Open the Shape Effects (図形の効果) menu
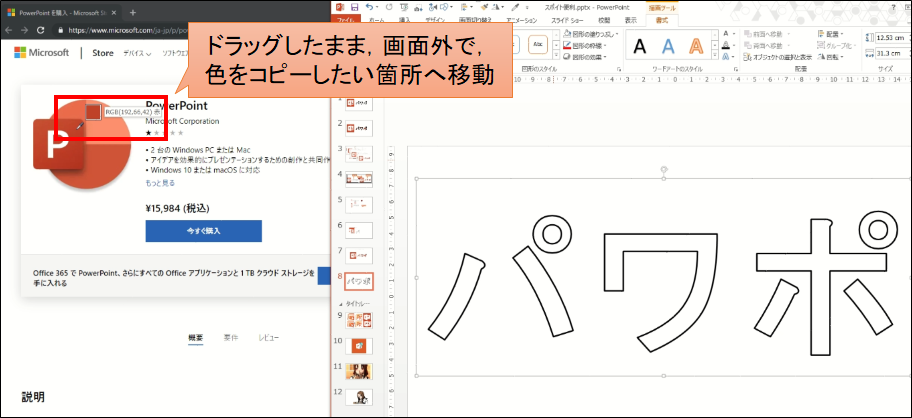 [x=585, y=56]
